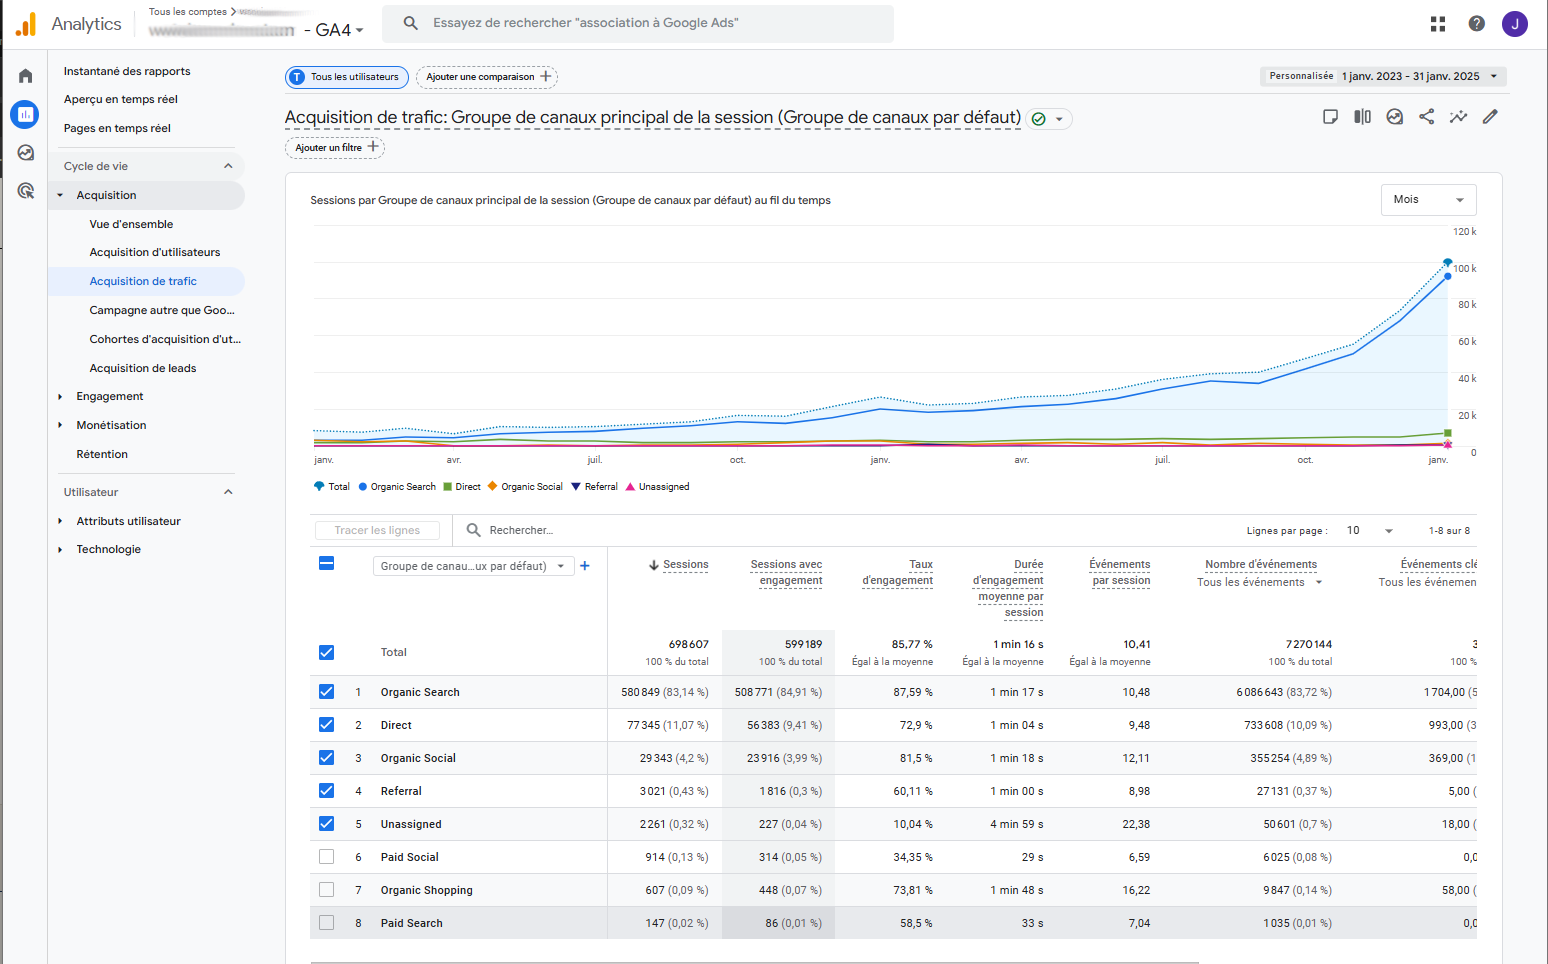Click the plus icon to add a dimension
Screen dimensions: 1548x964
[x=585, y=566]
